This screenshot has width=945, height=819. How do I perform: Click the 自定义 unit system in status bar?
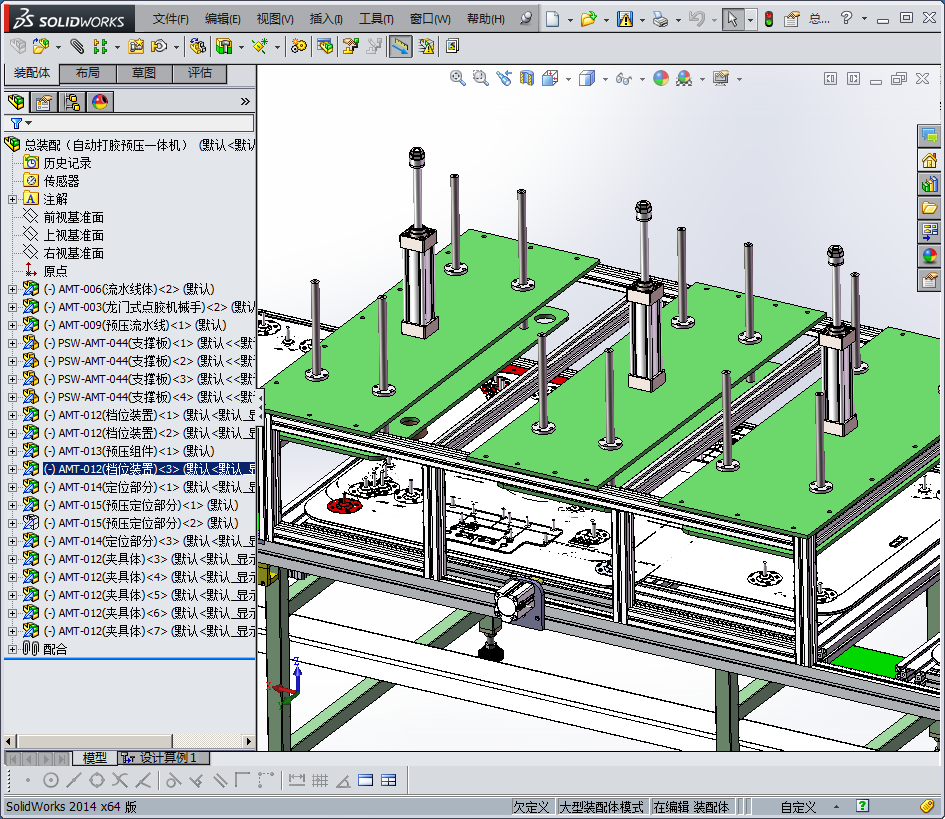[x=798, y=807]
